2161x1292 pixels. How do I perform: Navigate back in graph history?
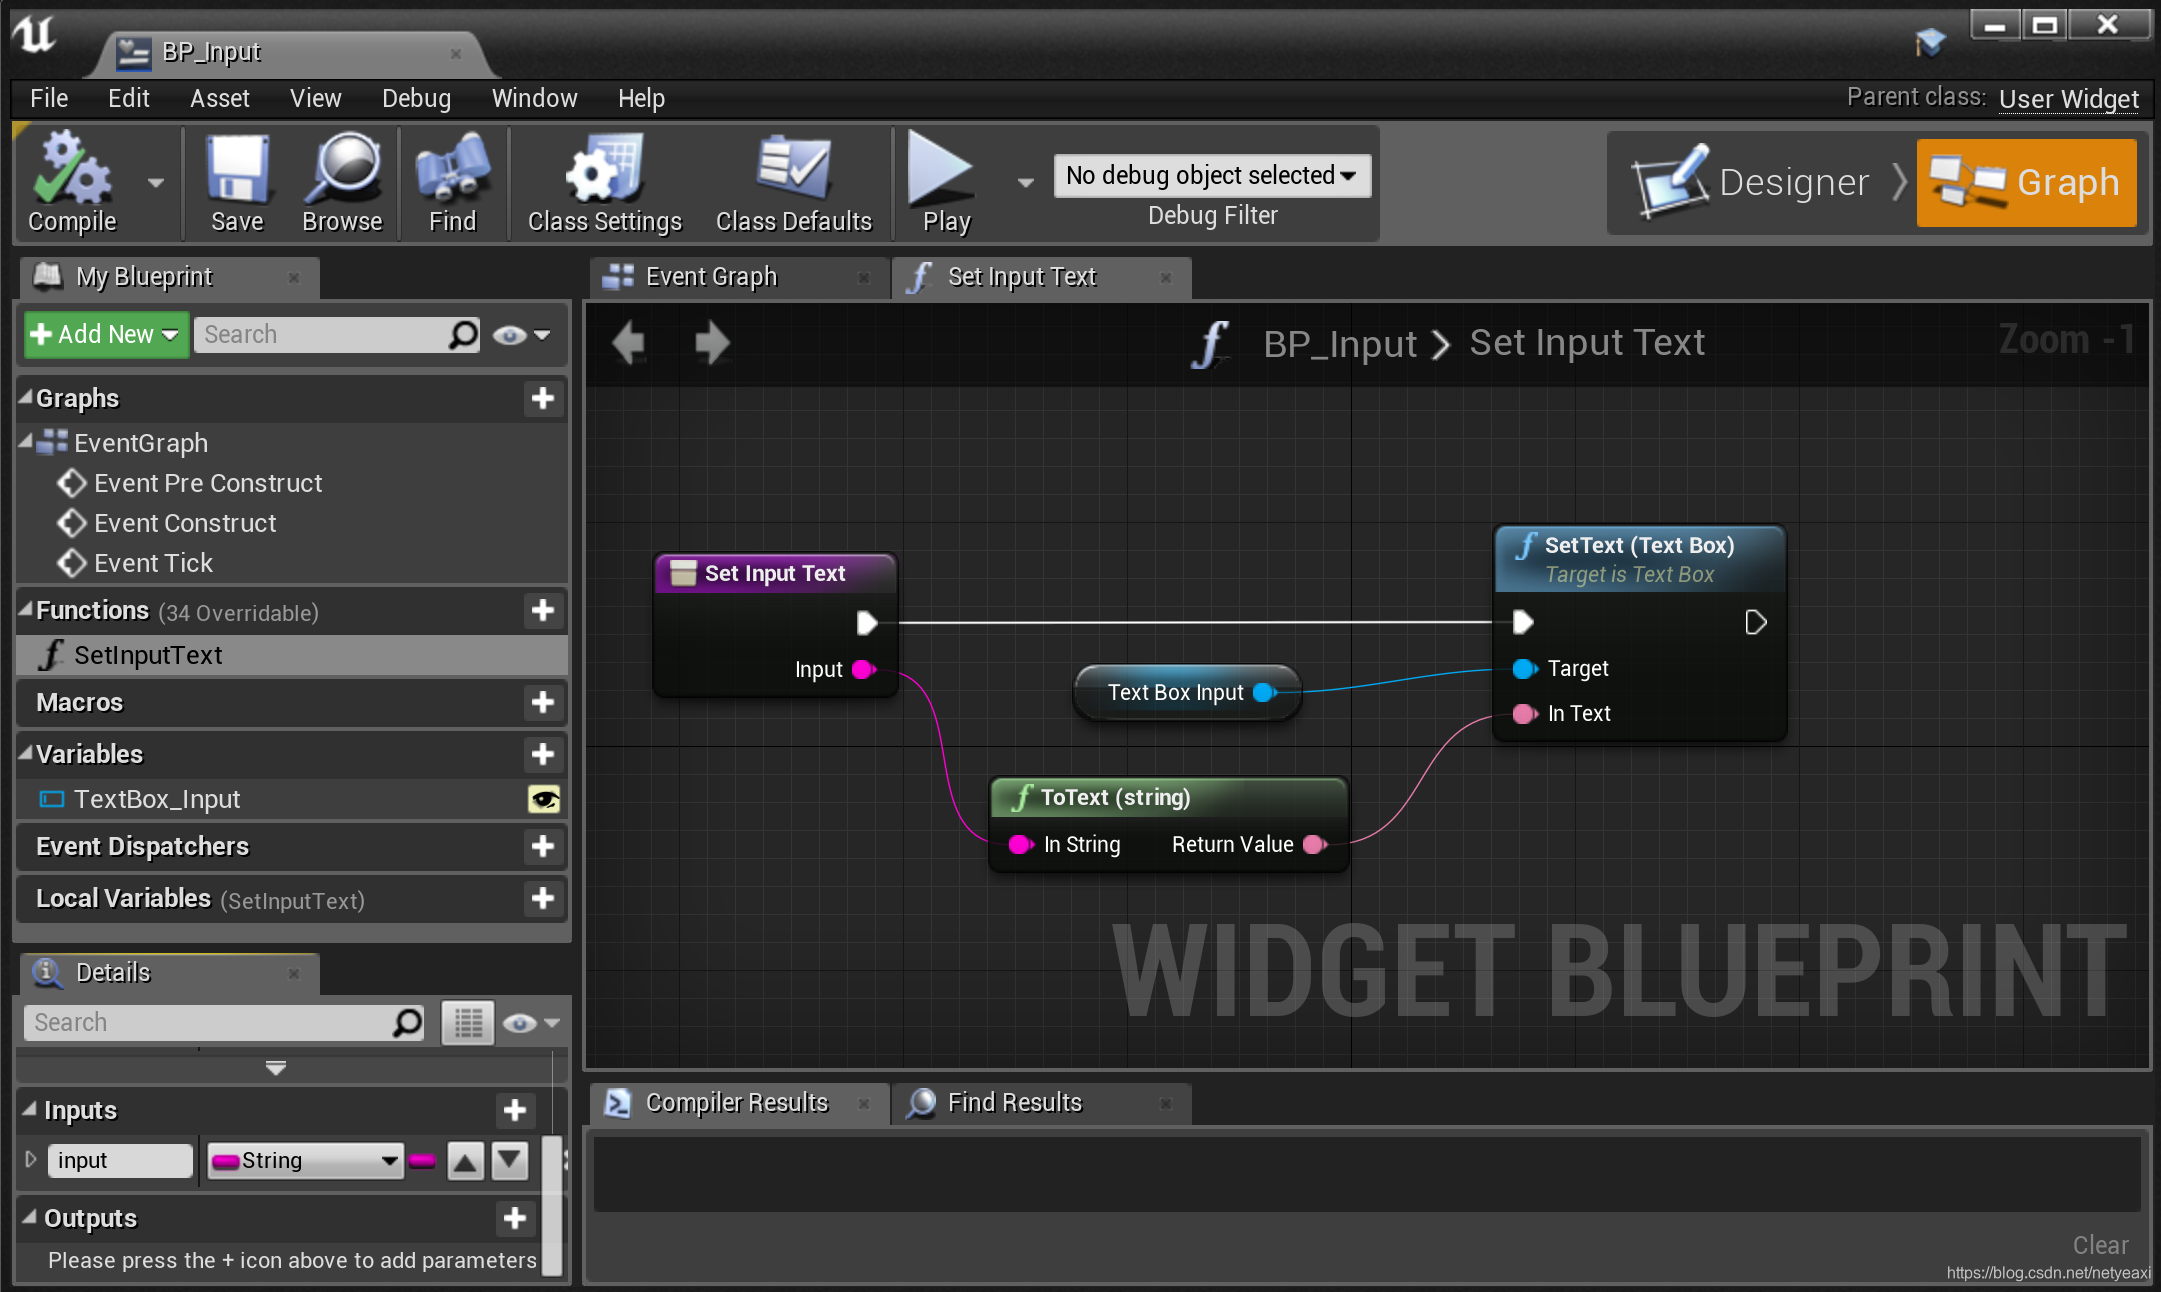628,342
